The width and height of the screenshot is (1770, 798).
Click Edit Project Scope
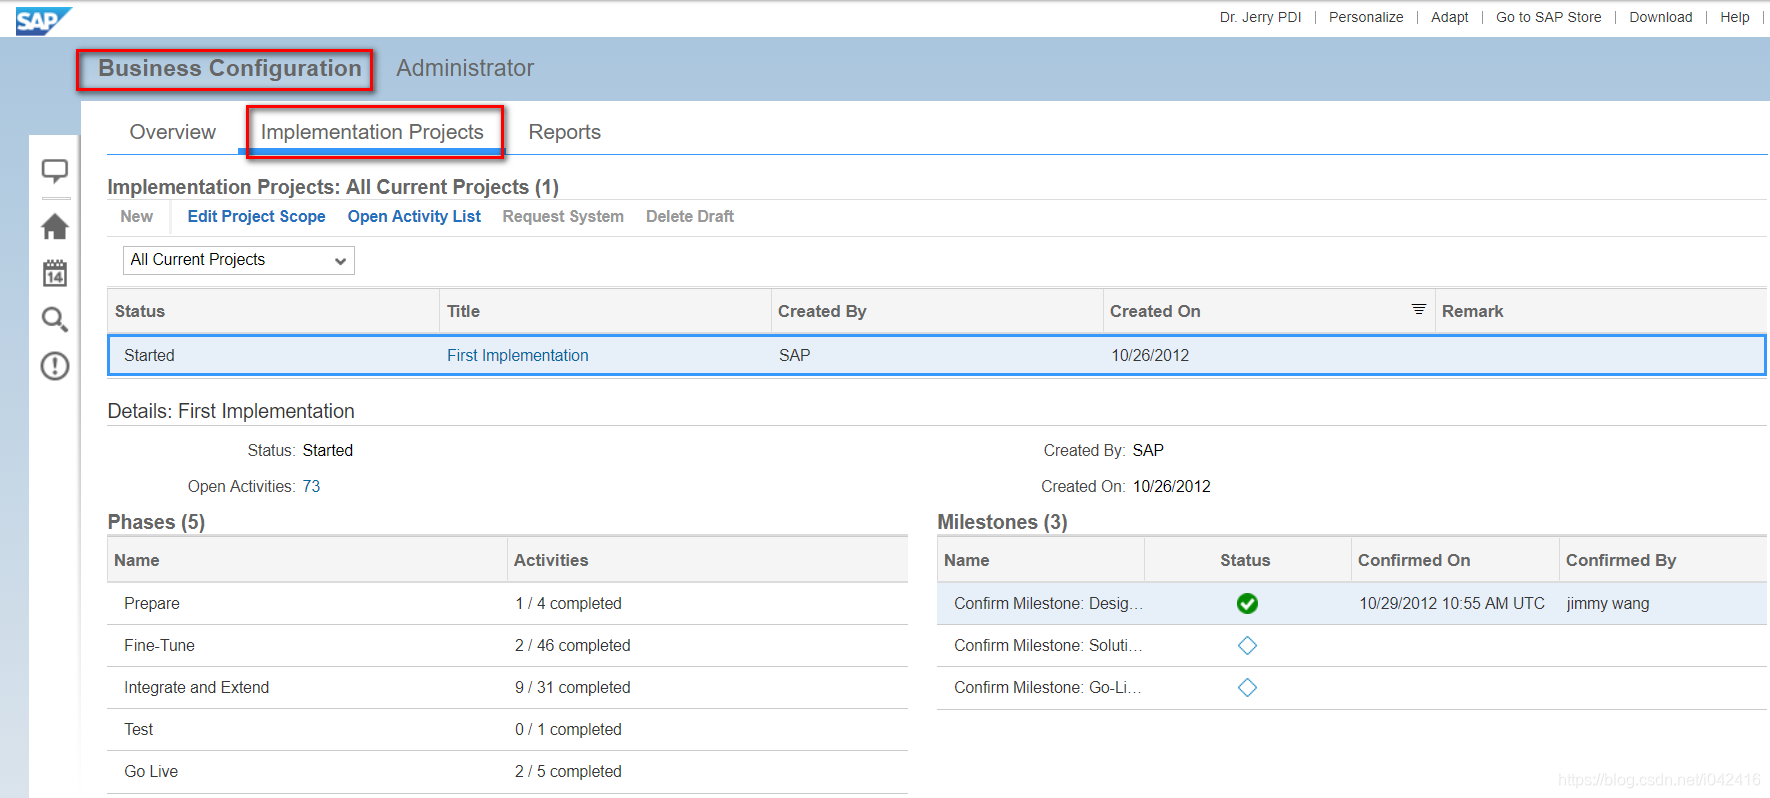pyautogui.click(x=256, y=216)
